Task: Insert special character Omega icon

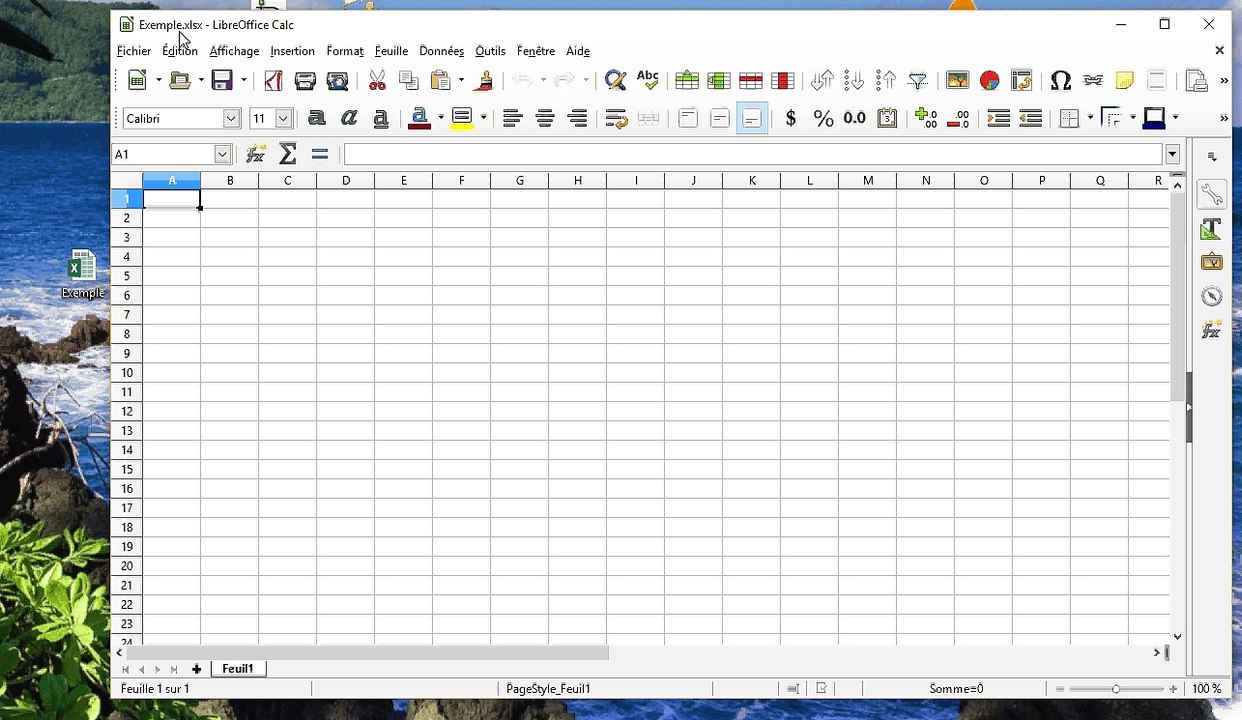Action: click(1061, 81)
